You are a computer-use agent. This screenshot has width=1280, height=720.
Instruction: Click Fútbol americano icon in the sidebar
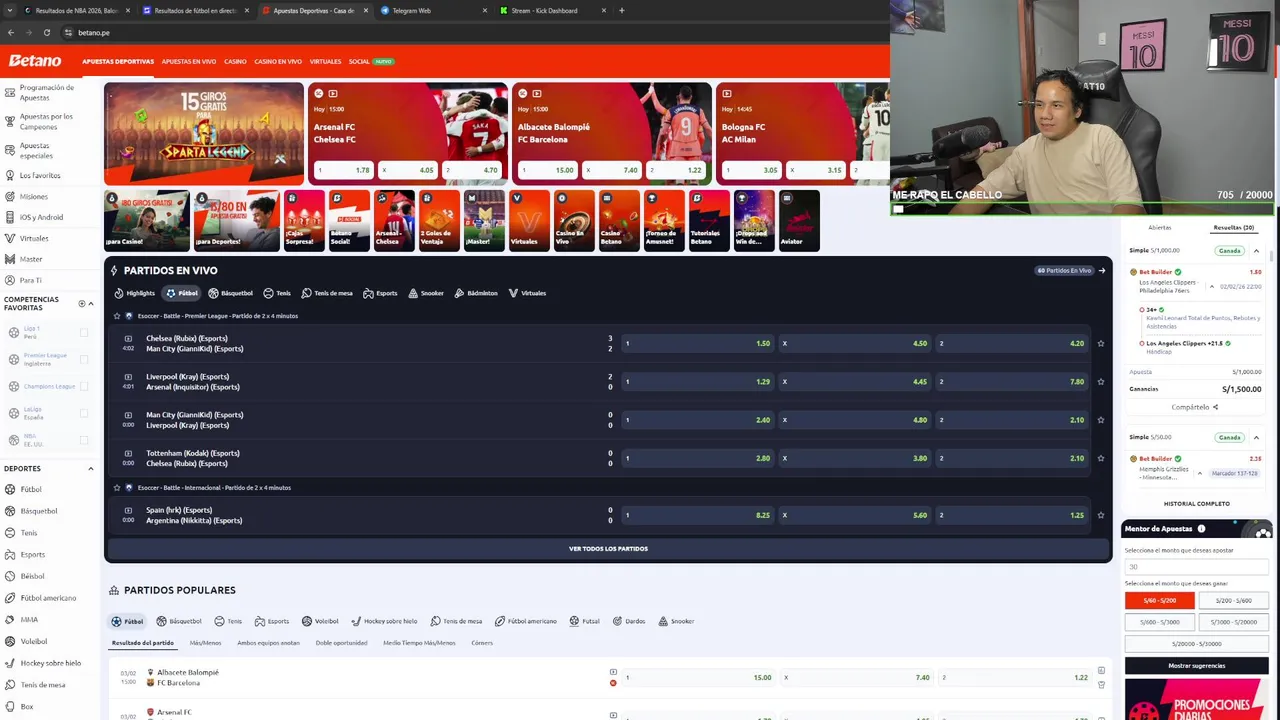point(10,598)
